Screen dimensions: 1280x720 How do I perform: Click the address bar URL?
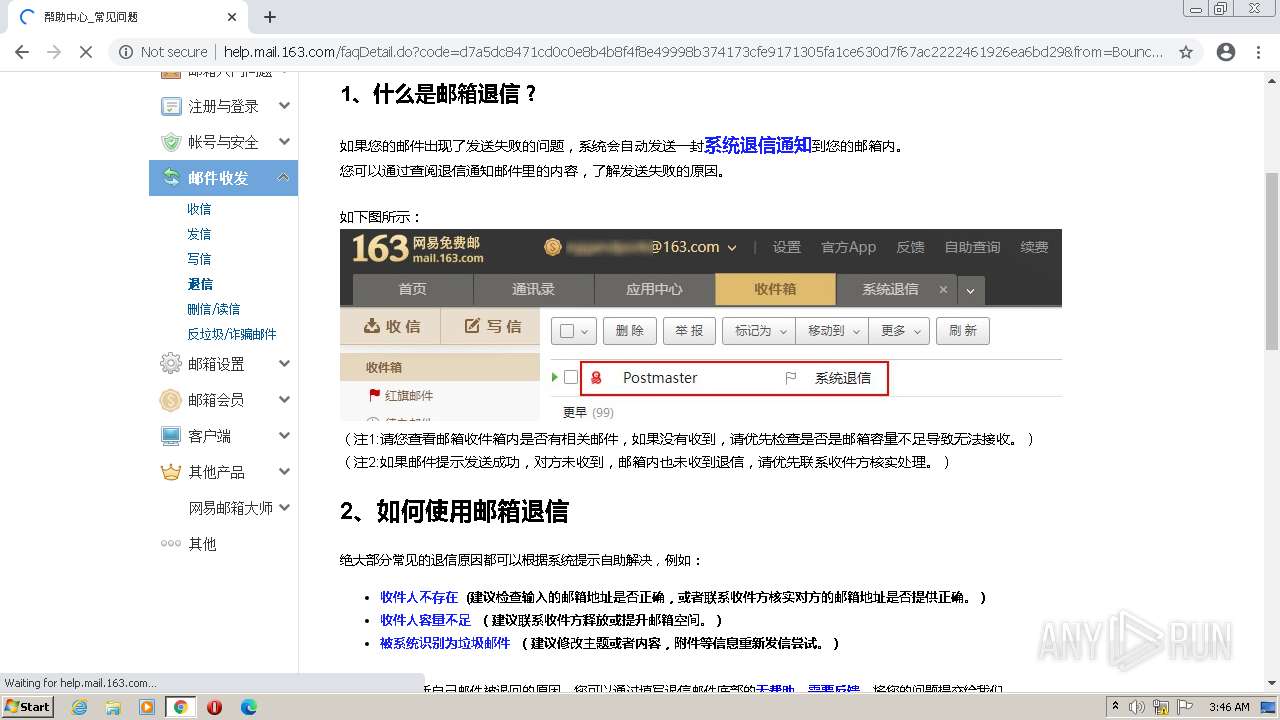click(693, 52)
